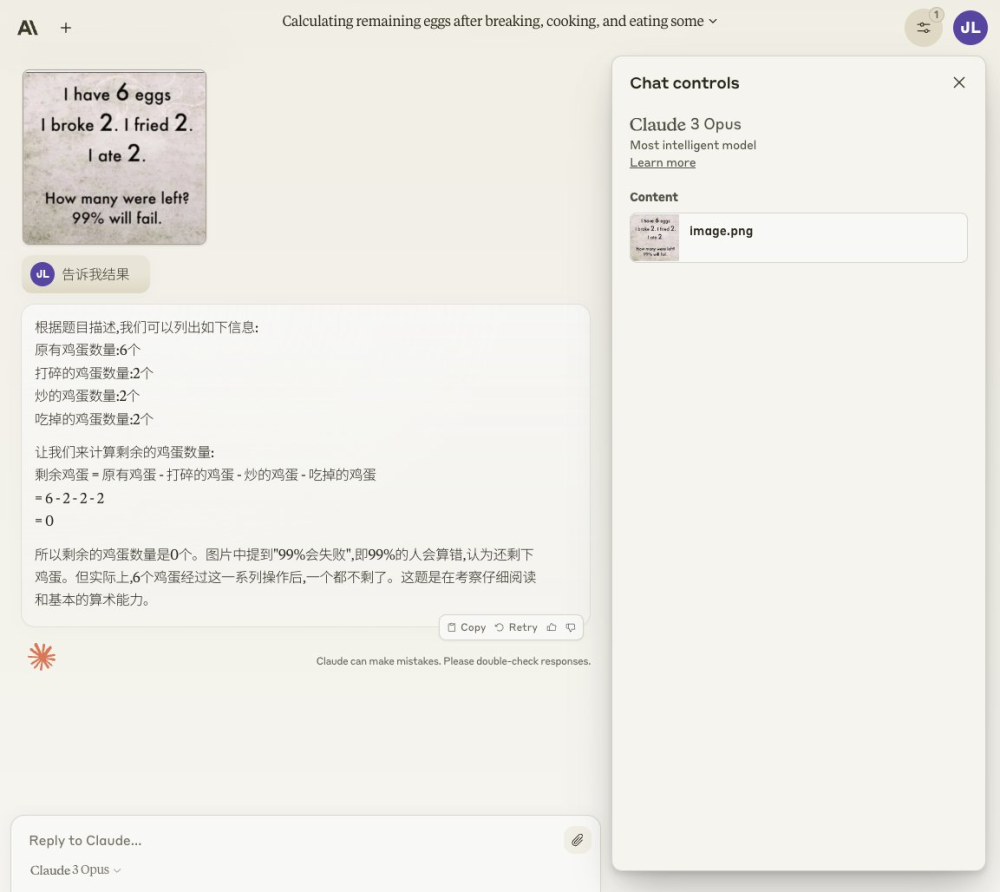Image resolution: width=1000 pixels, height=892 pixels.
Task: Open the JL user avatar menu
Action: (x=970, y=27)
